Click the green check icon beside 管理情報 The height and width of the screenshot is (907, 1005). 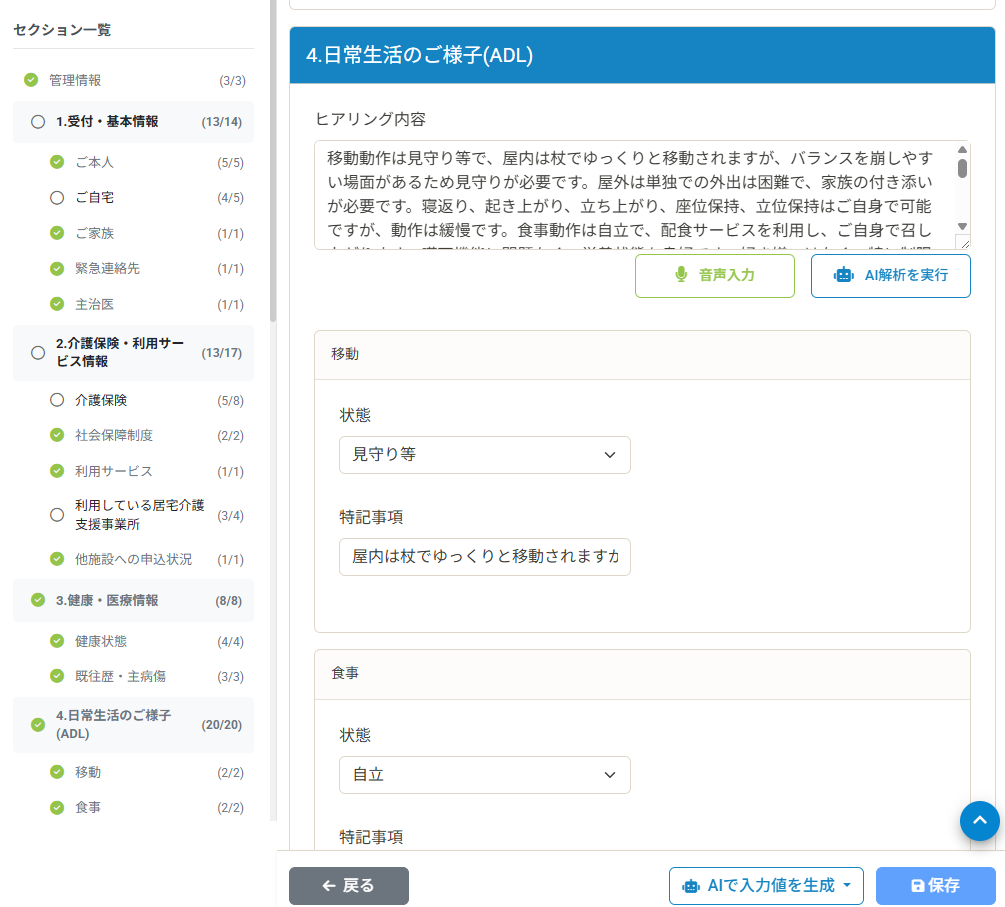31,80
